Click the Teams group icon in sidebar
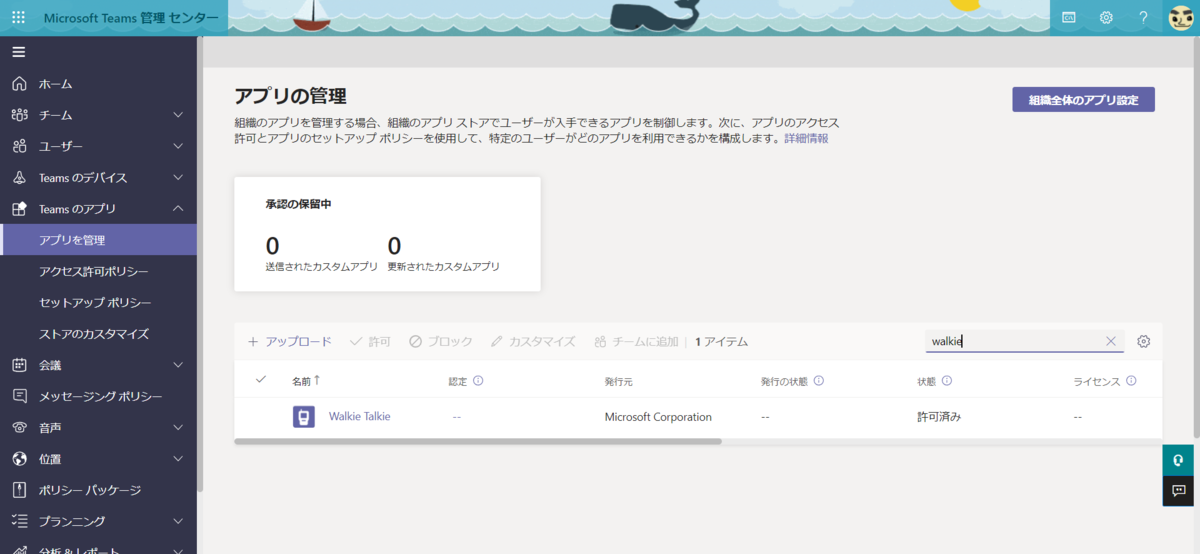The height and width of the screenshot is (554, 1200). [19, 115]
